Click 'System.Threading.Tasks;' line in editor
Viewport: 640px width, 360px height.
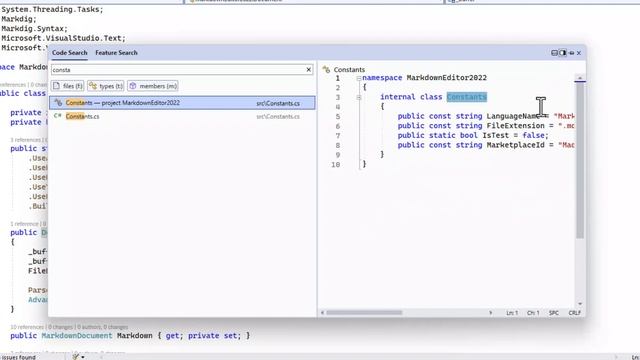pyautogui.click(x=52, y=9)
